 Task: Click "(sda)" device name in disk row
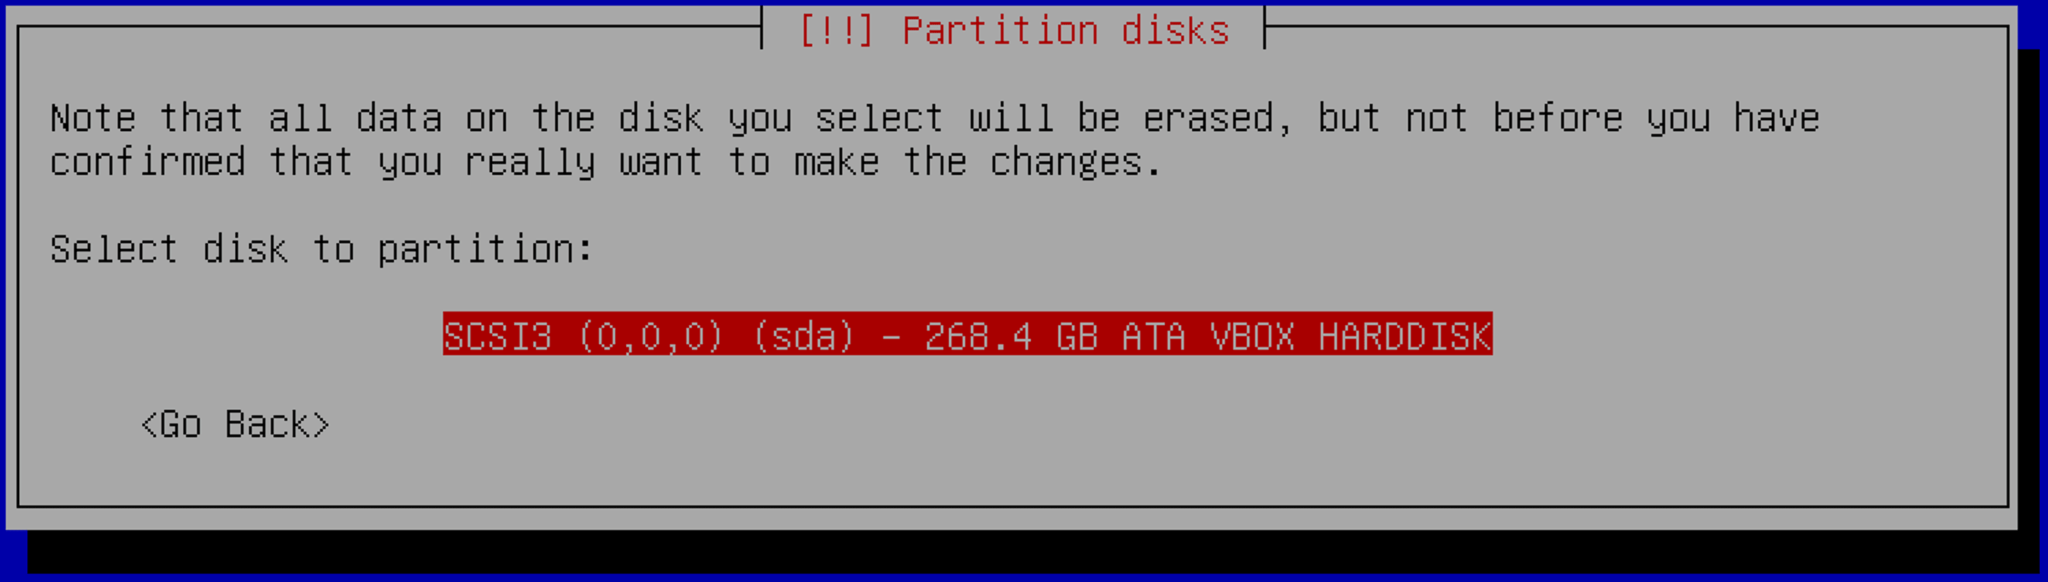(x=803, y=336)
